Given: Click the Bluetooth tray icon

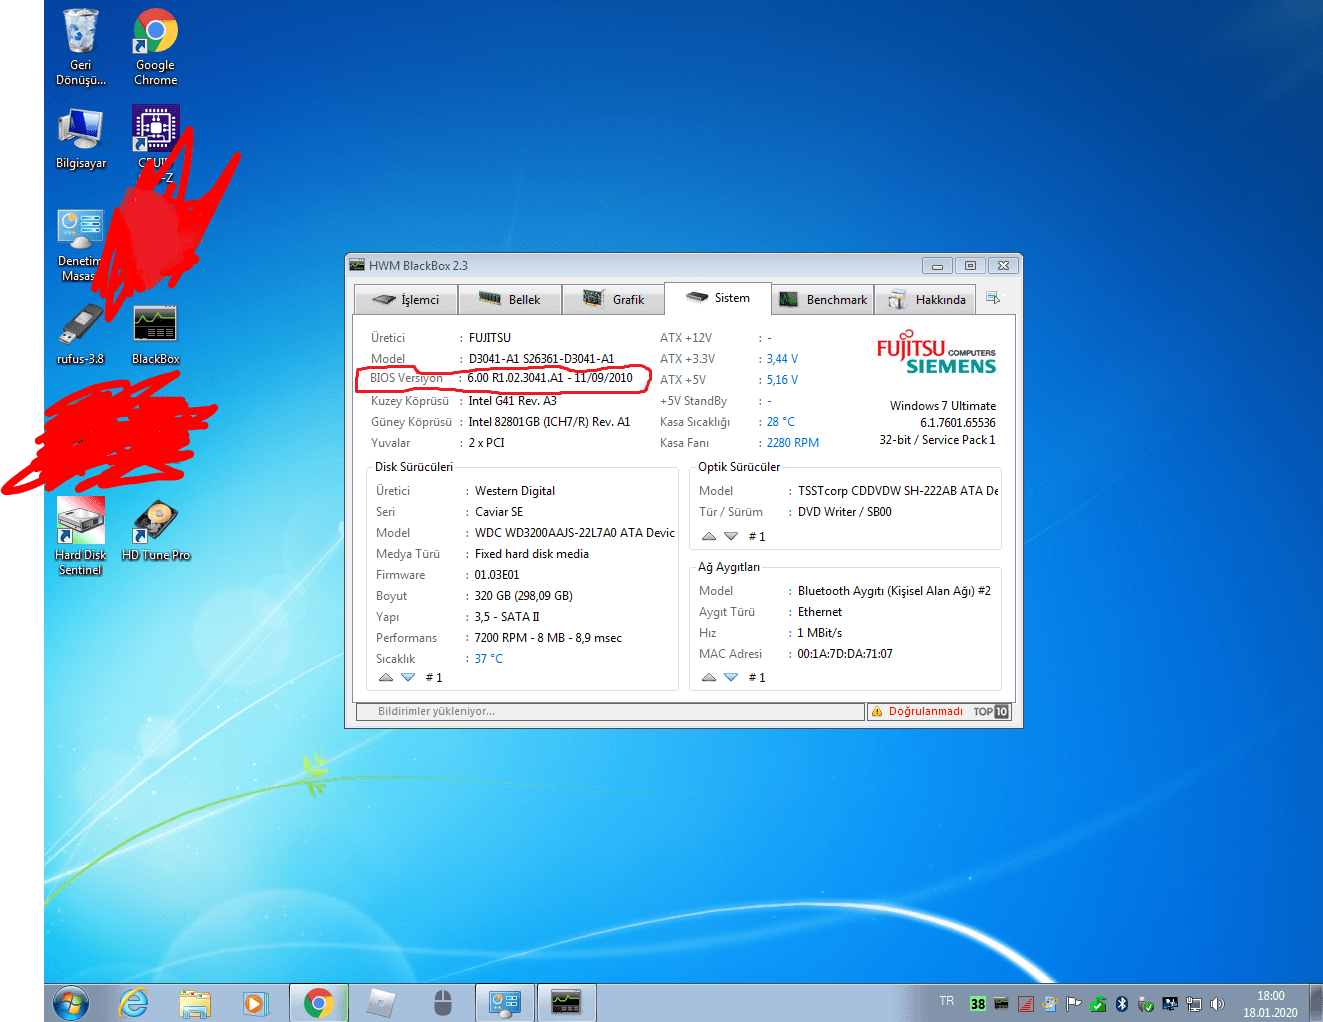Looking at the screenshot, I should click(x=1122, y=1003).
